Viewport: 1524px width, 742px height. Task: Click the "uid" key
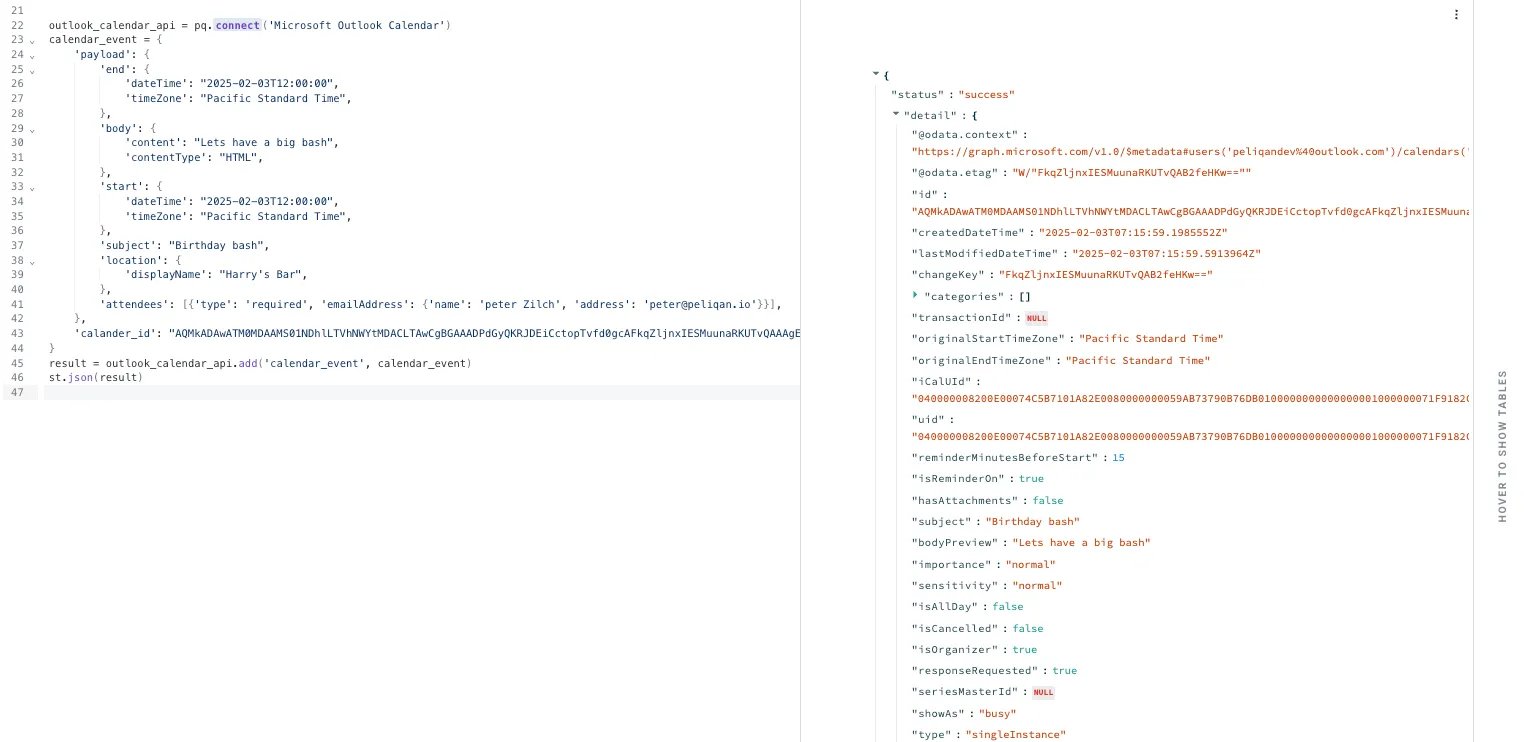point(929,420)
